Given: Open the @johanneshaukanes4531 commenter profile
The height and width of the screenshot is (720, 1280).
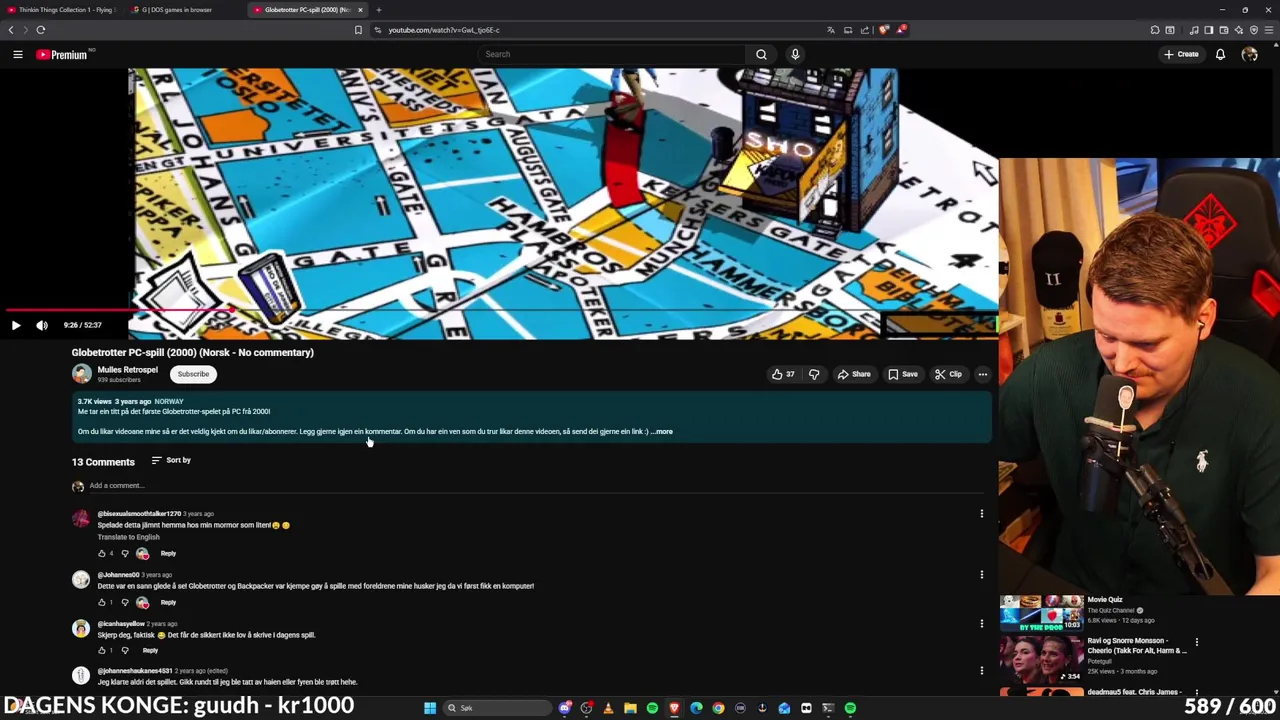Looking at the screenshot, I should (x=135, y=671).
